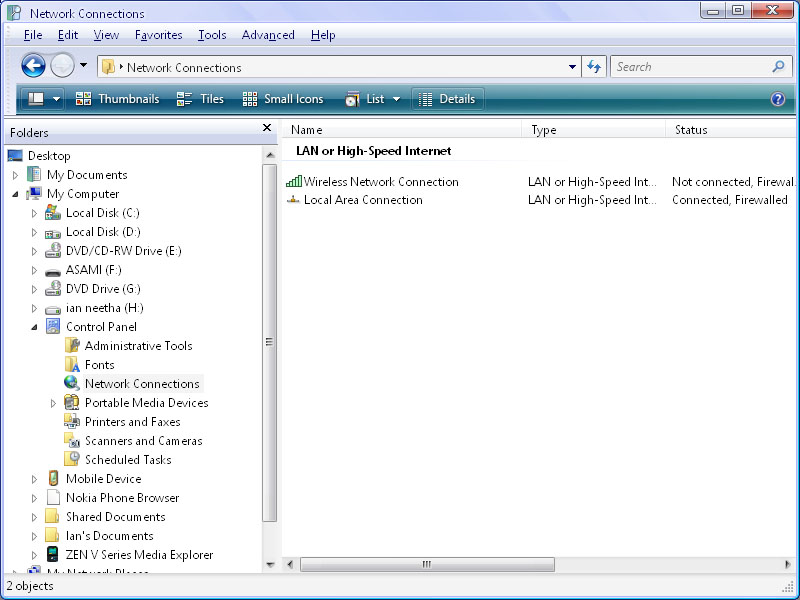Open Administrative Tools folder in tree

[x=138, y=346]
